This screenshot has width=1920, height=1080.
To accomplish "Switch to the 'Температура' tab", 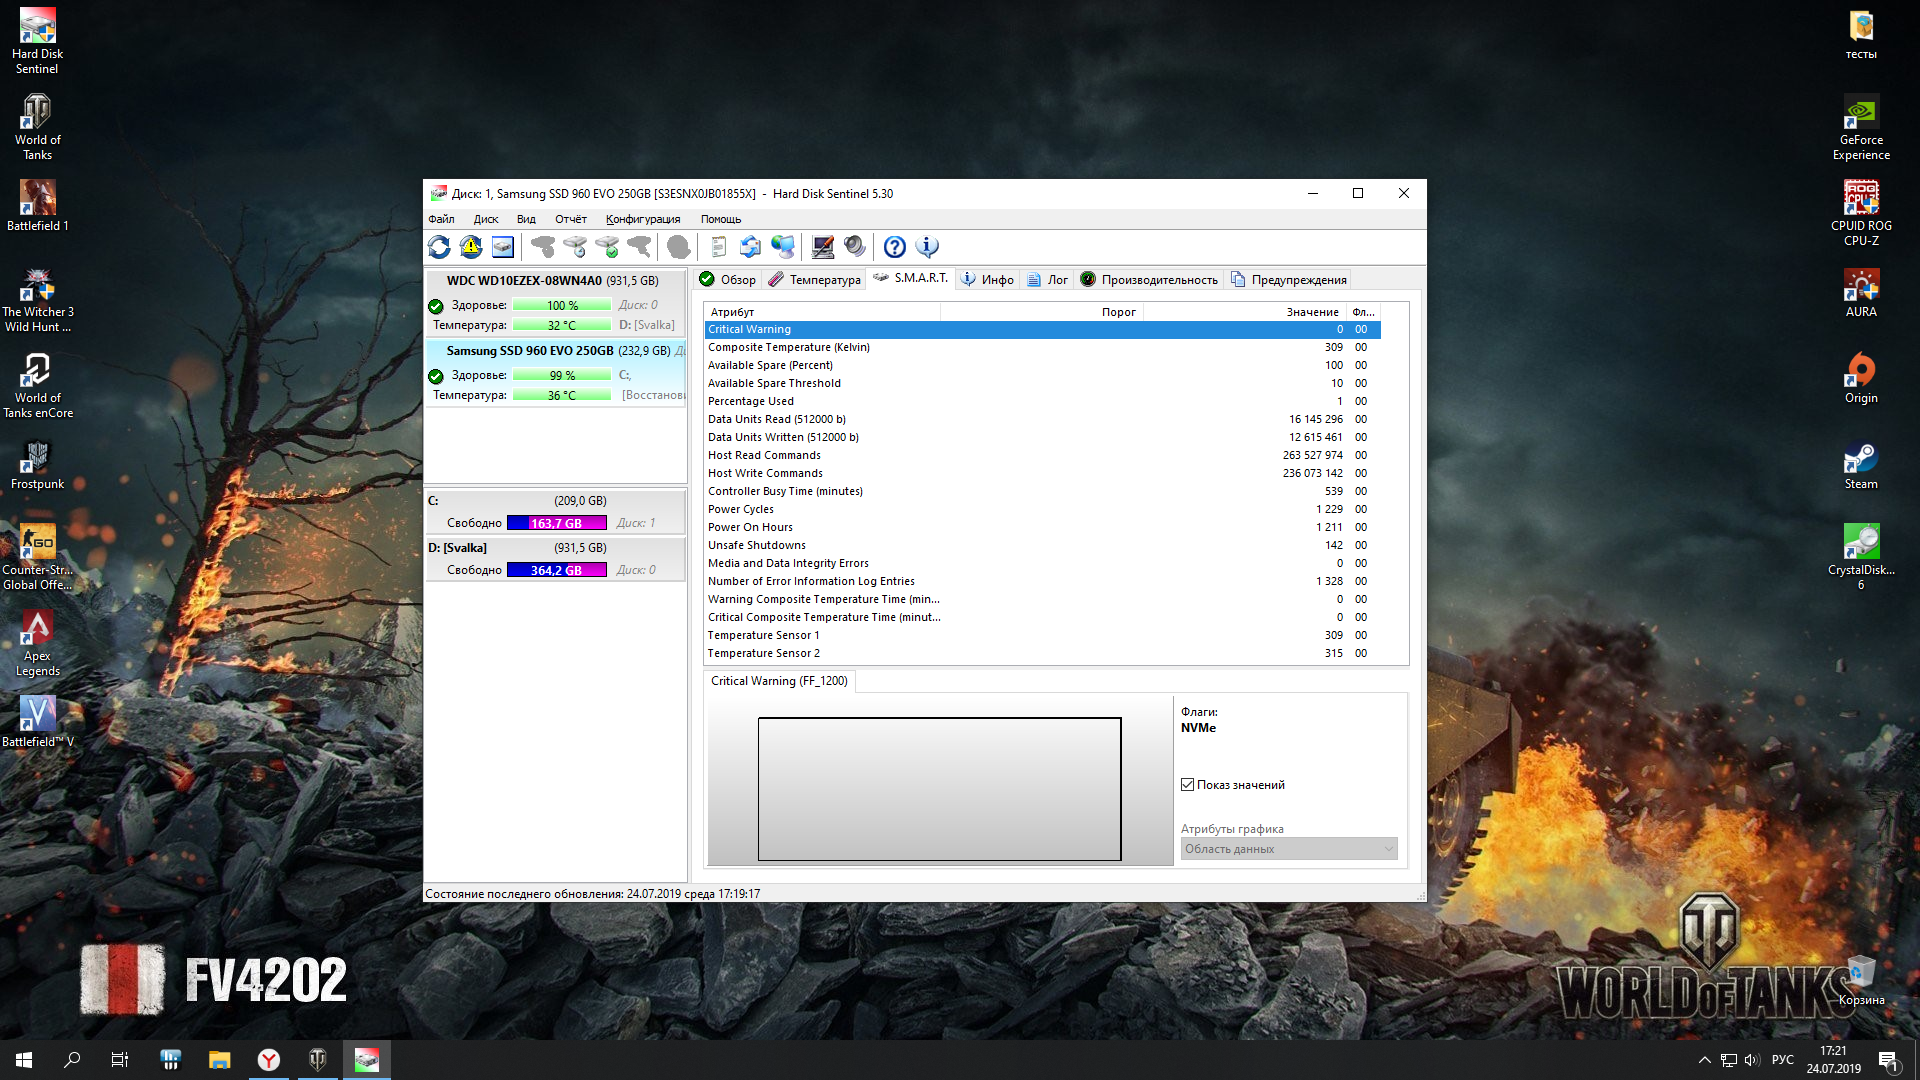I will pos(815,280).
